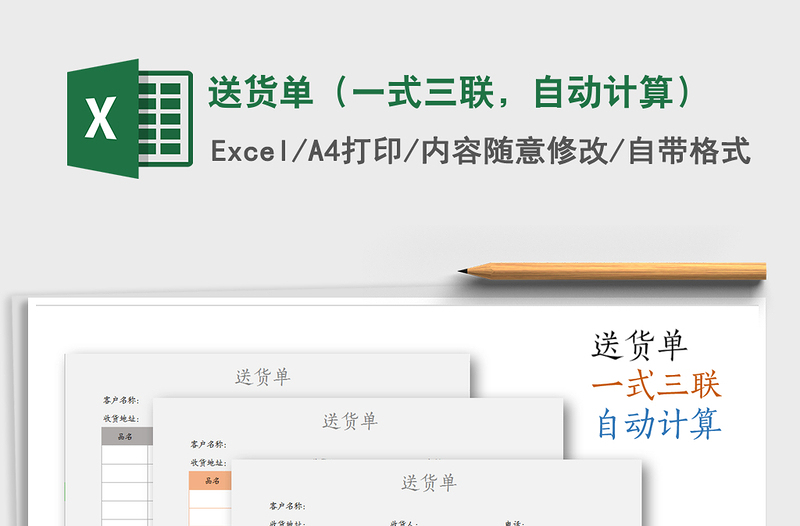This screenshot has height=526, width=800.
Task: Click the 送货单 title on the front sheet
Action: 429,483
